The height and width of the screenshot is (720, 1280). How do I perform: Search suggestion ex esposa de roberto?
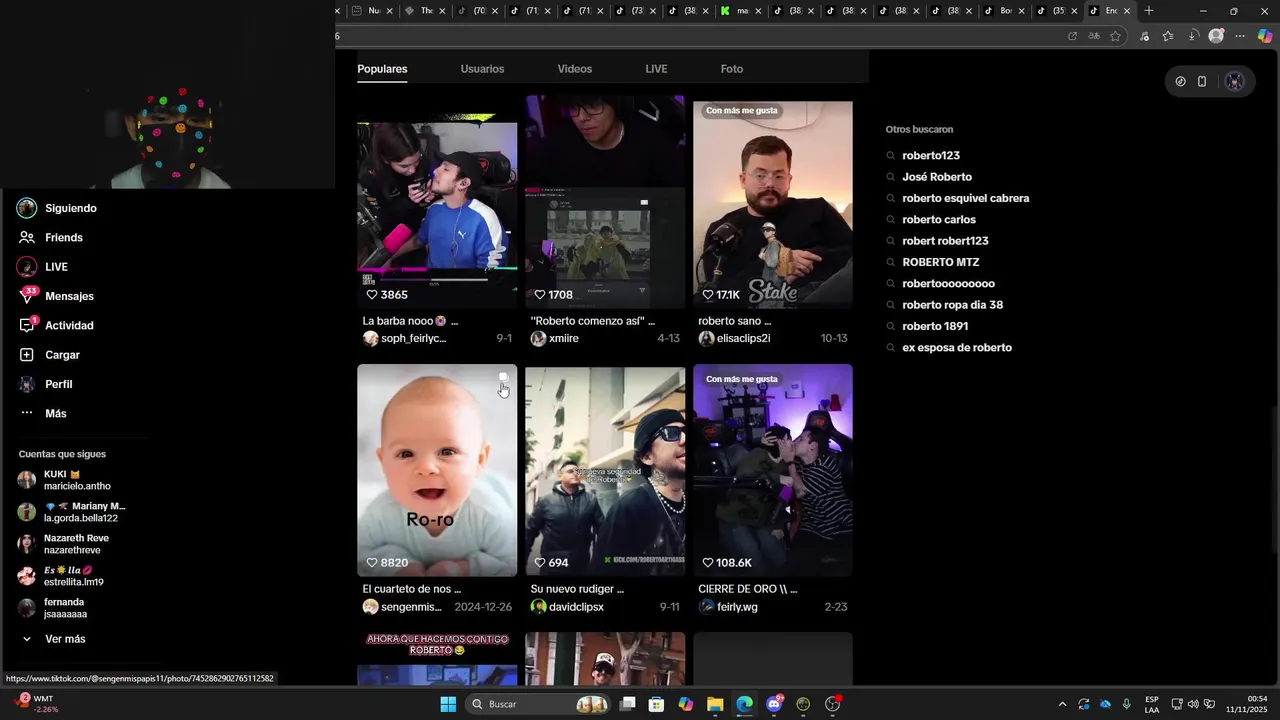tap(956, 348)
